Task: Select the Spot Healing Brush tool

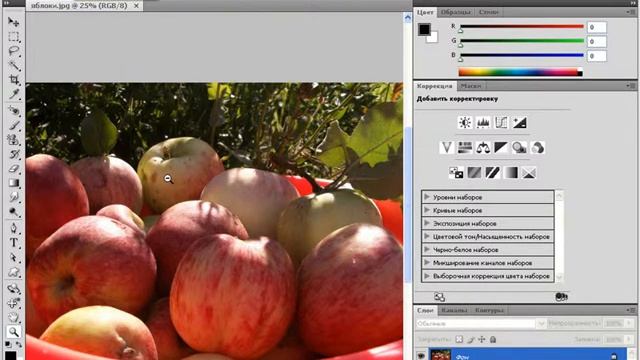Action: point(13,110)
